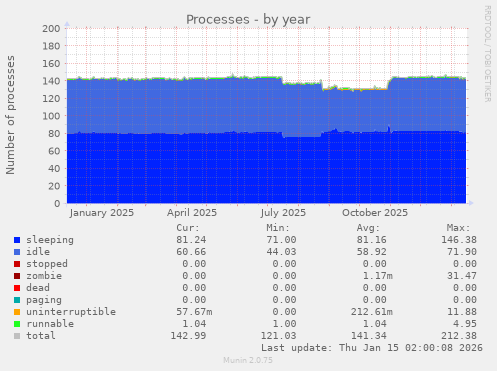Click the dark red zombie legend swatch
Viewport: 497px width, 371px height.
17,276
